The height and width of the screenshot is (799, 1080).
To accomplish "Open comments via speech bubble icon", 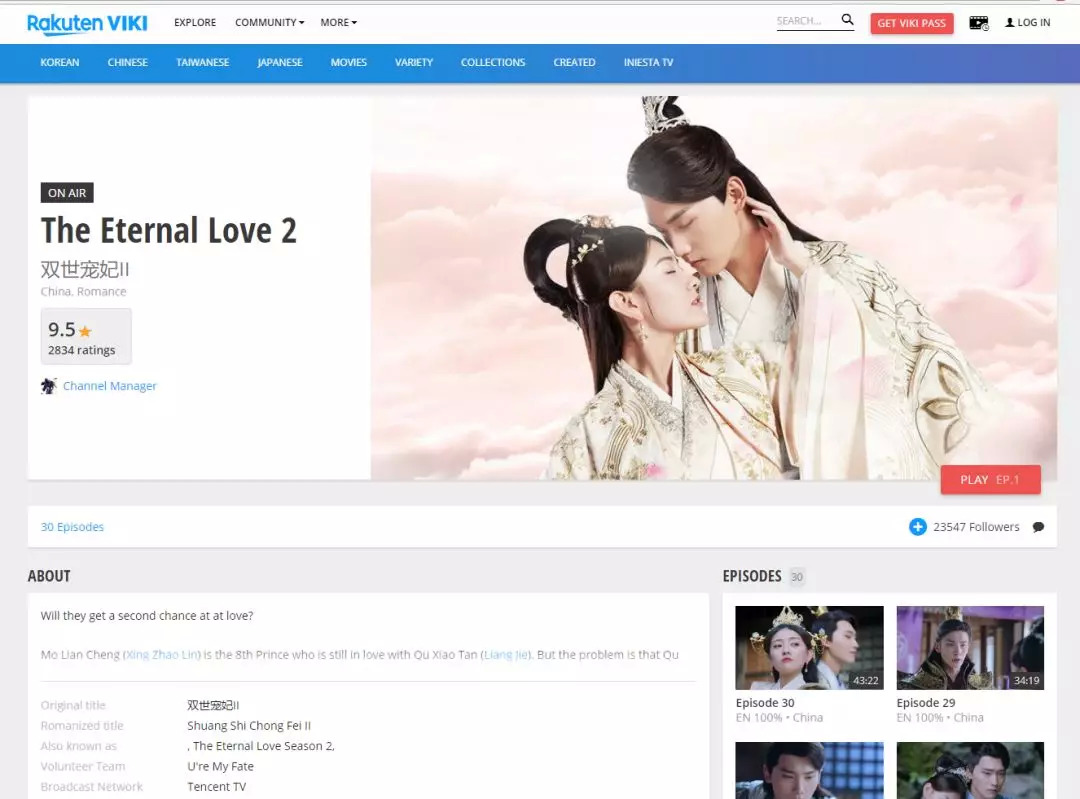I will click(x=1038, y=527).
